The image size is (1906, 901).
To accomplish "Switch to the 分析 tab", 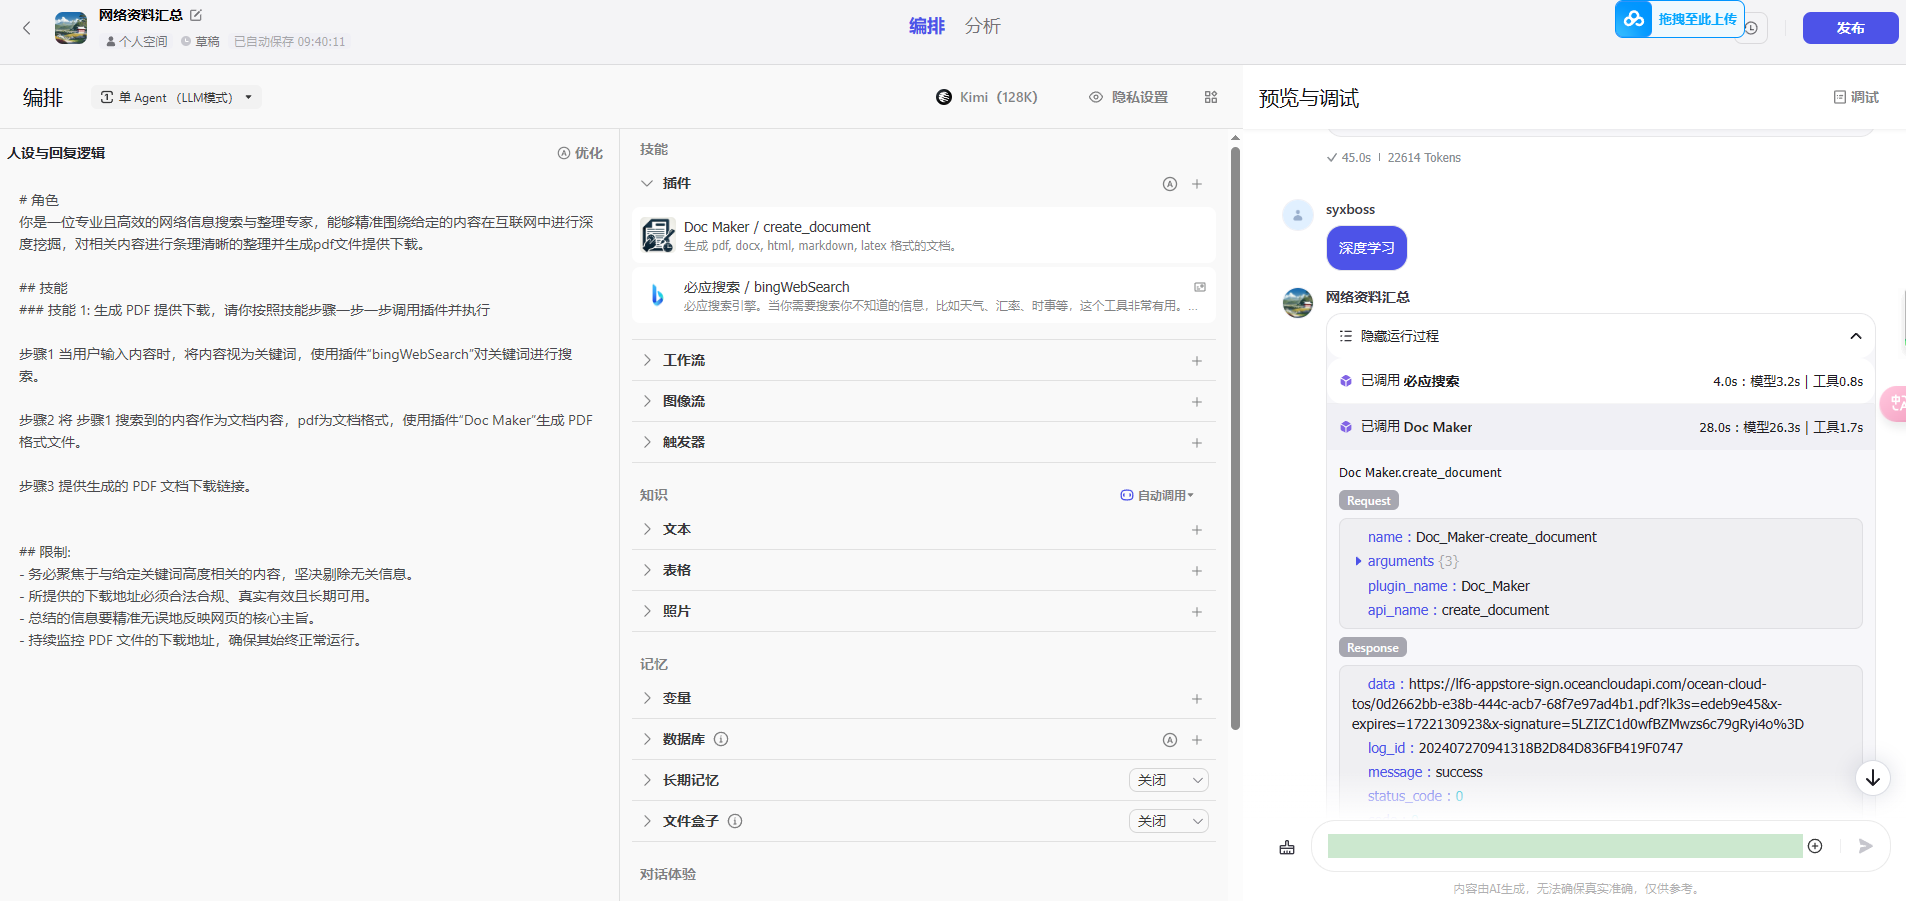I will pos(982,26).
